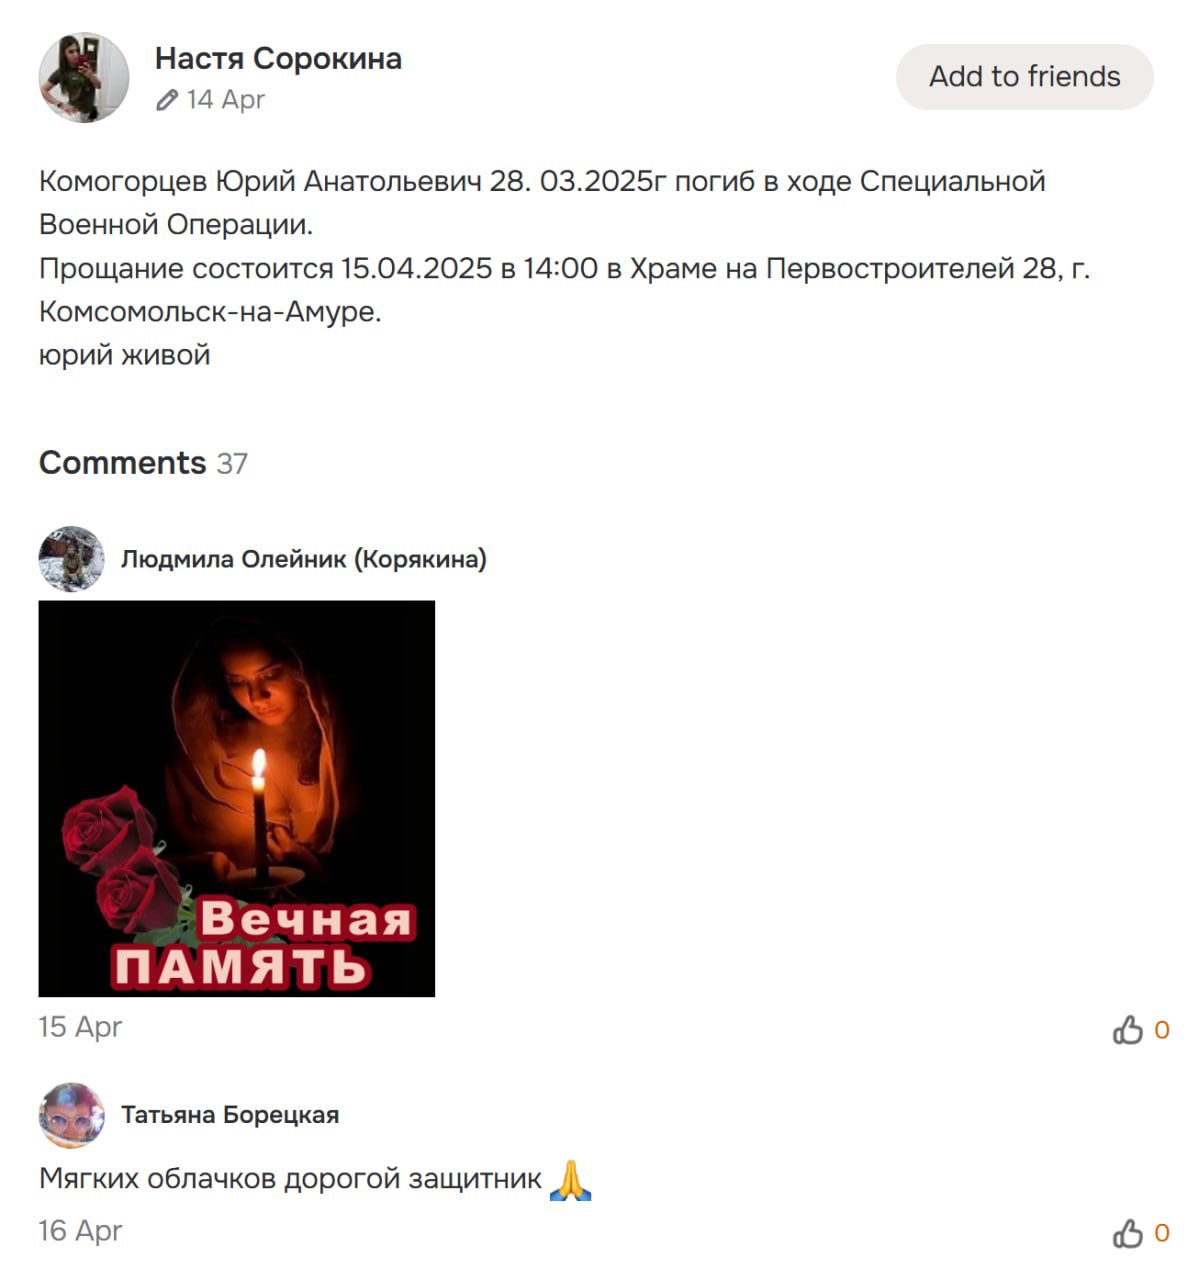Screen dimensions: 1199x1280
Task: Open commenter name Татьяна Борецкая
Action: tap(230, 1115)
